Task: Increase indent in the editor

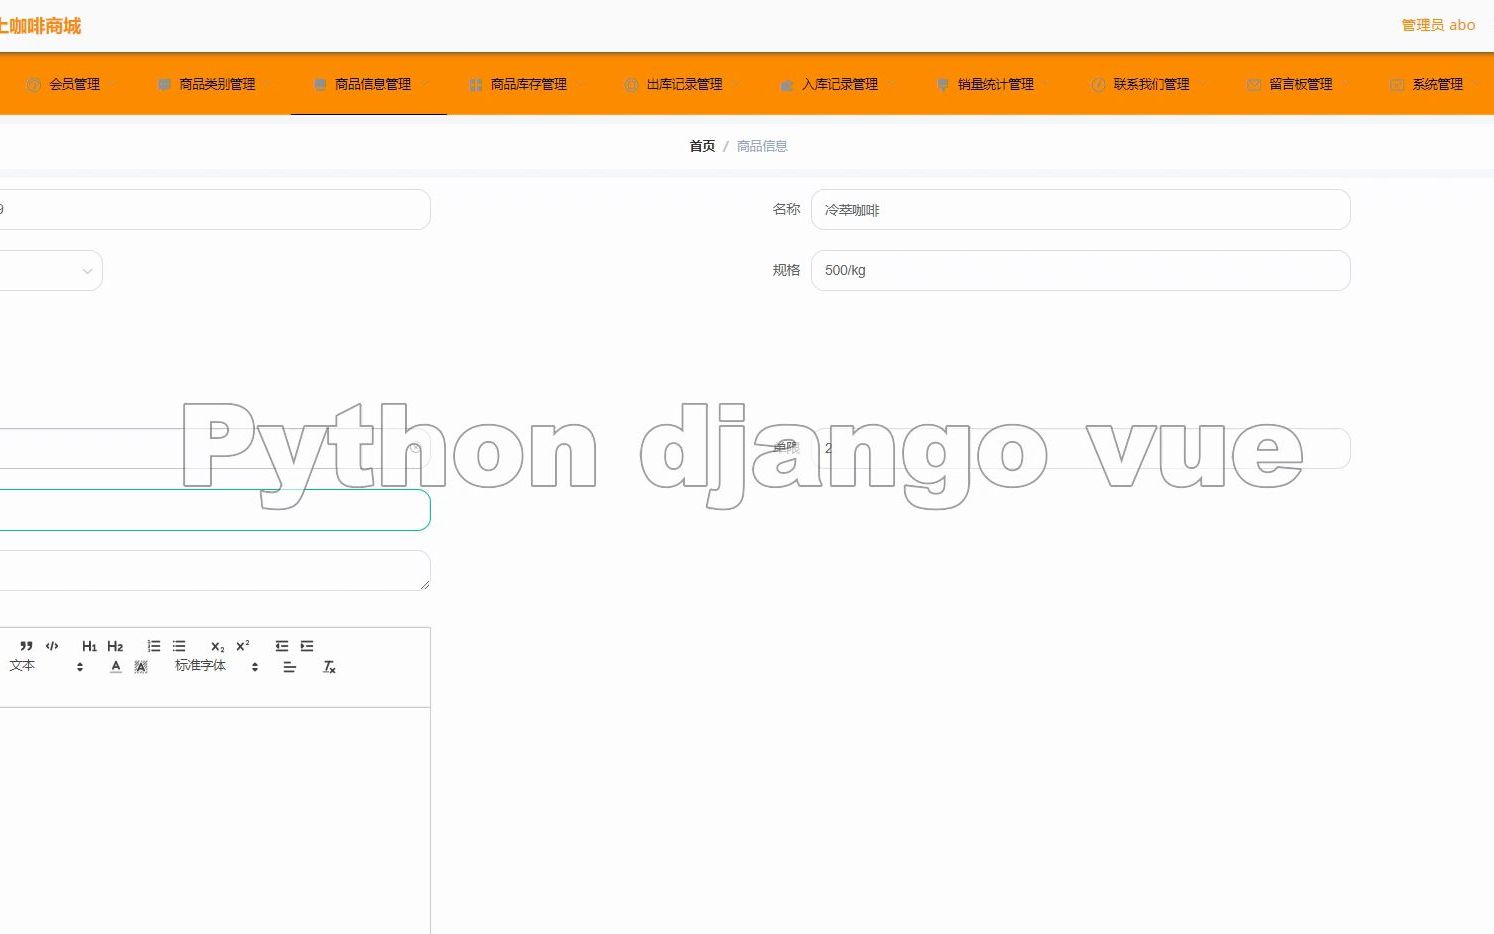Action: tap(307, 646)
